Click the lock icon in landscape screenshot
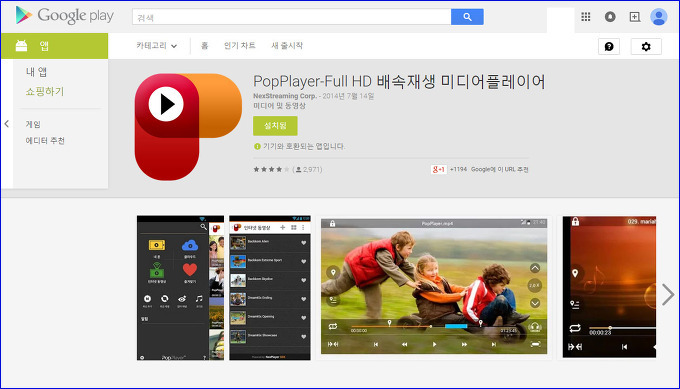The image size is (680, 389). (333, 224)
